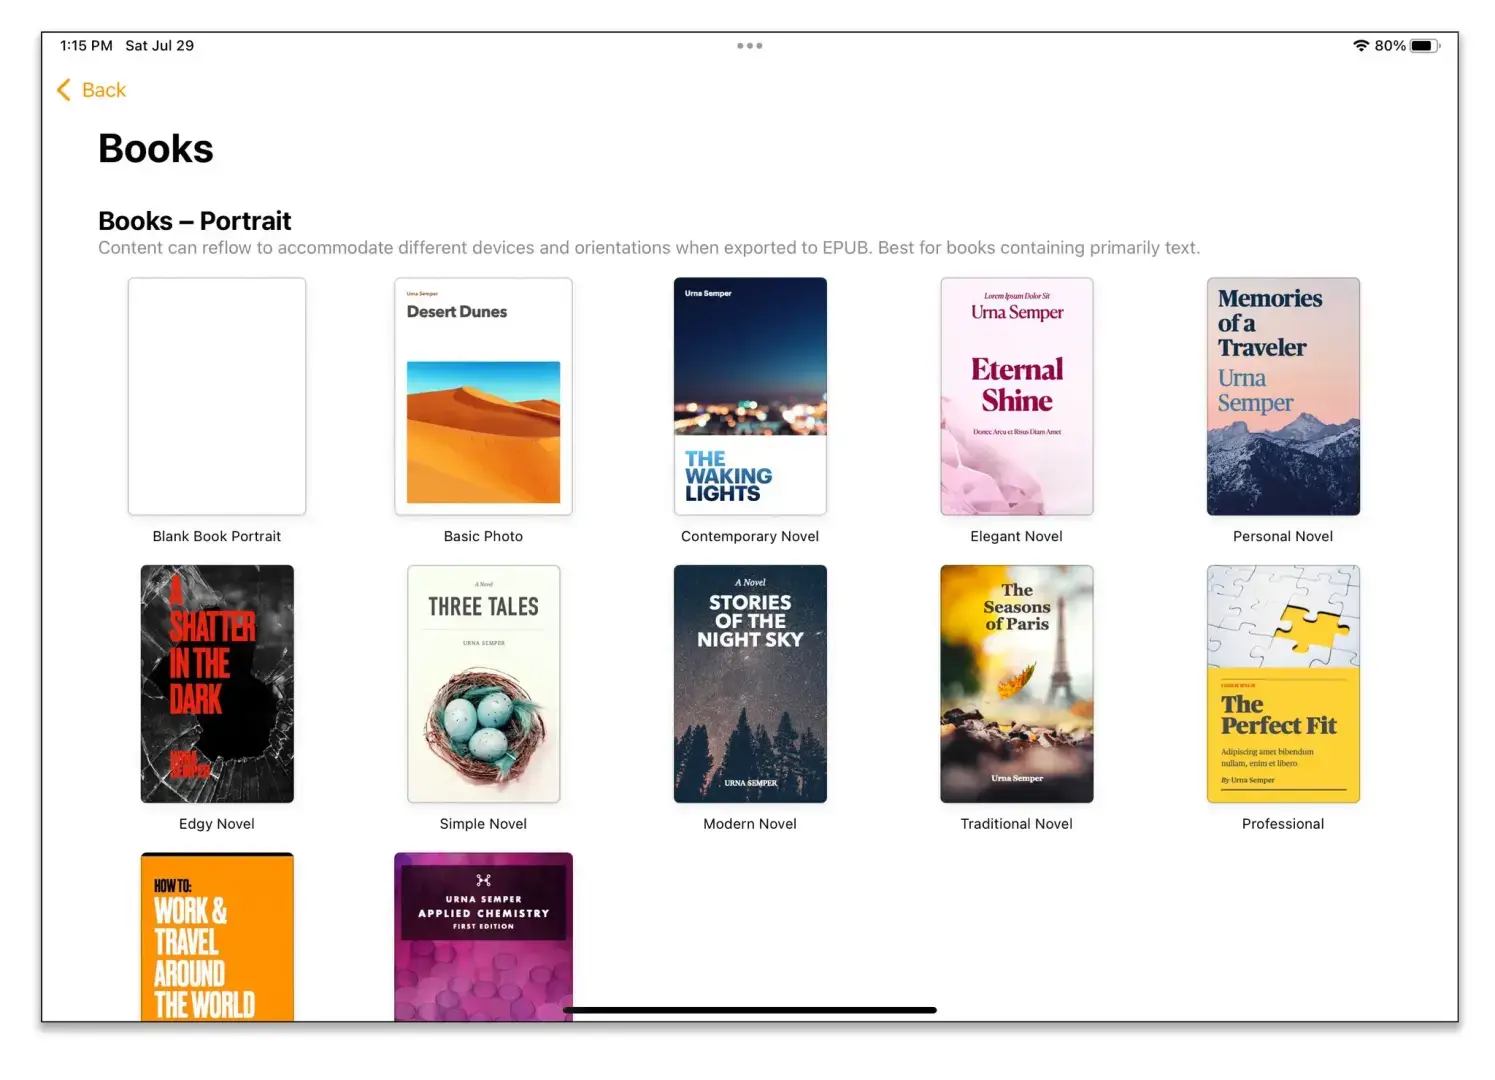
Task: Tap the Back chevron arrow
Action: coord(64,90)
